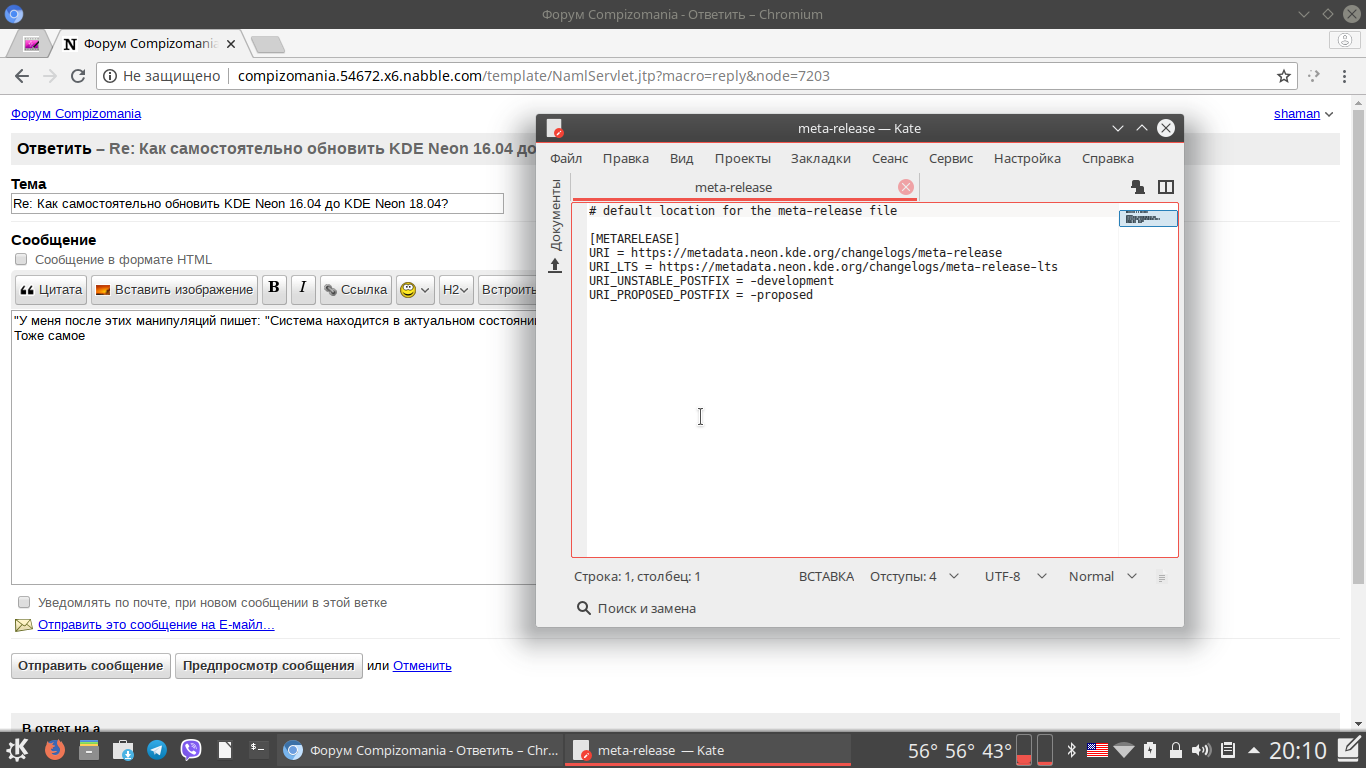The image size is (1366, 768).
Task: Open Kate quick open documents icon
Action: (1138, 187)
